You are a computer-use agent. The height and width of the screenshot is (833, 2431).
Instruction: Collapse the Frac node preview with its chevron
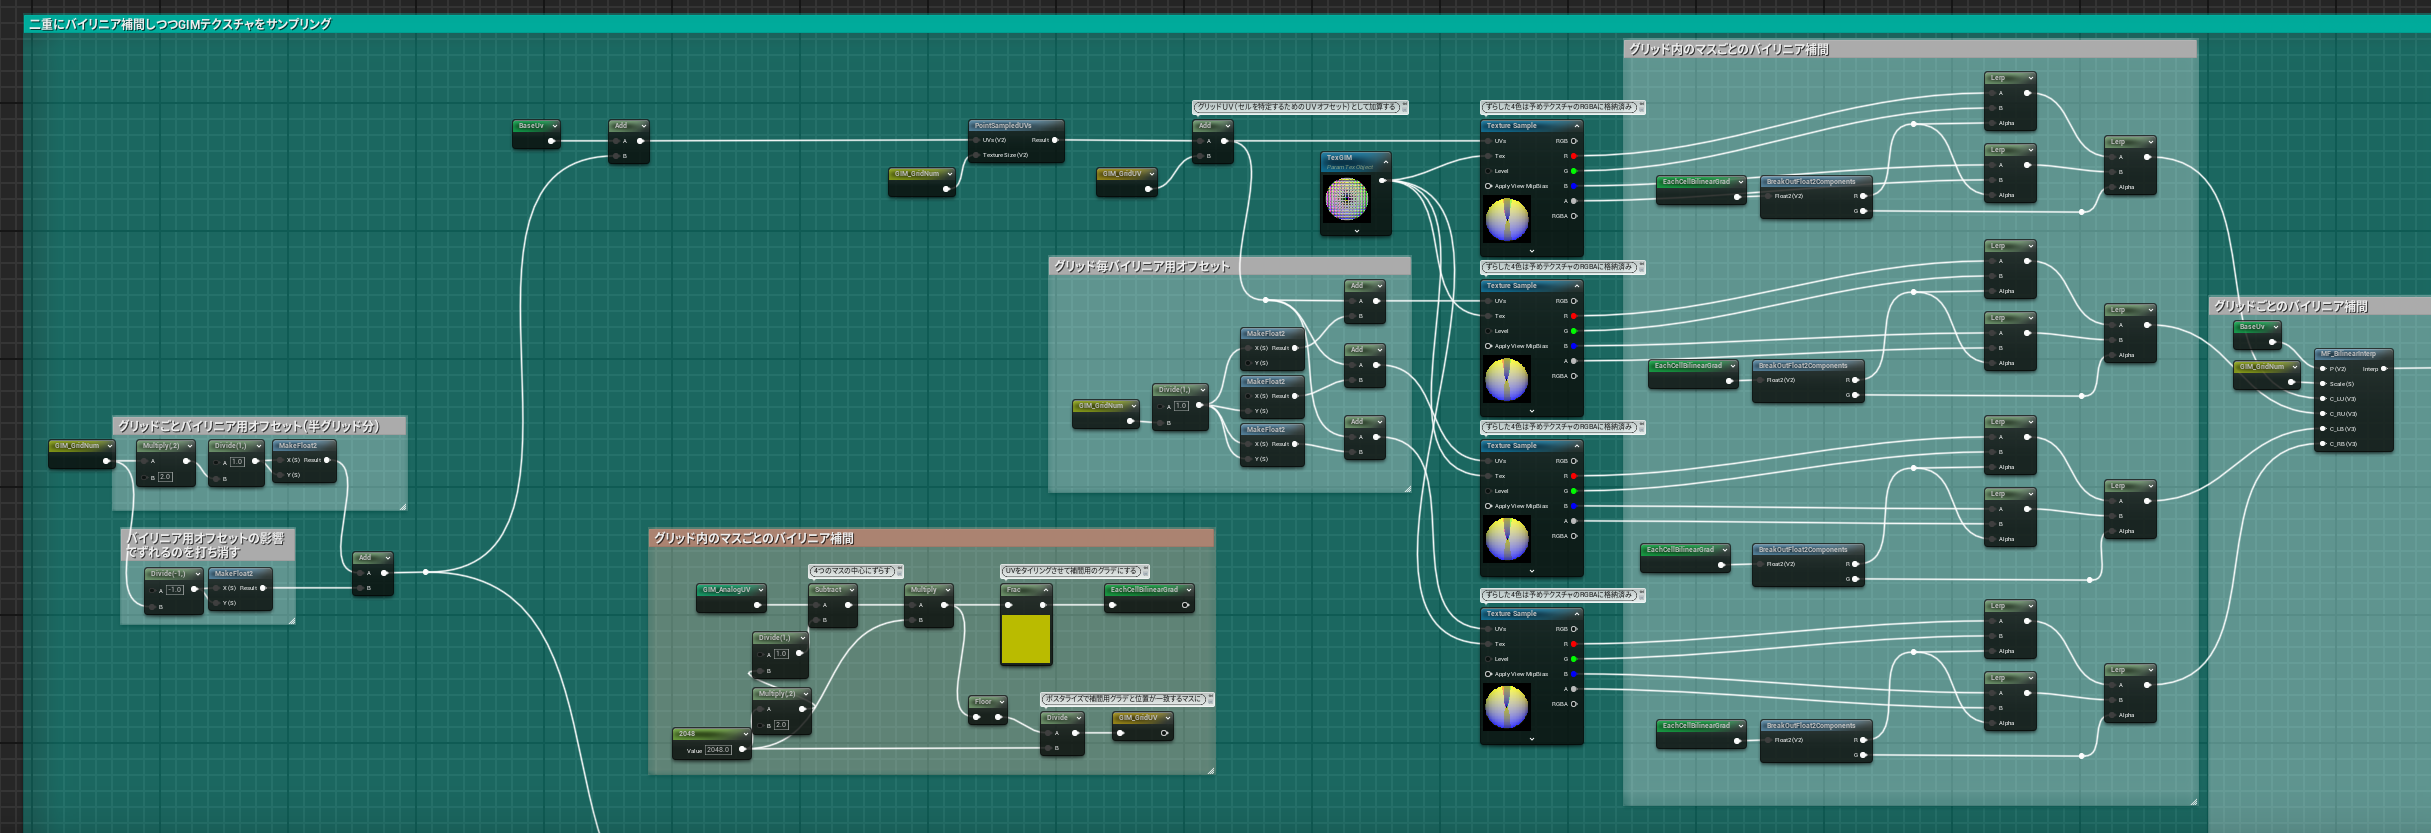[1045, 590]
